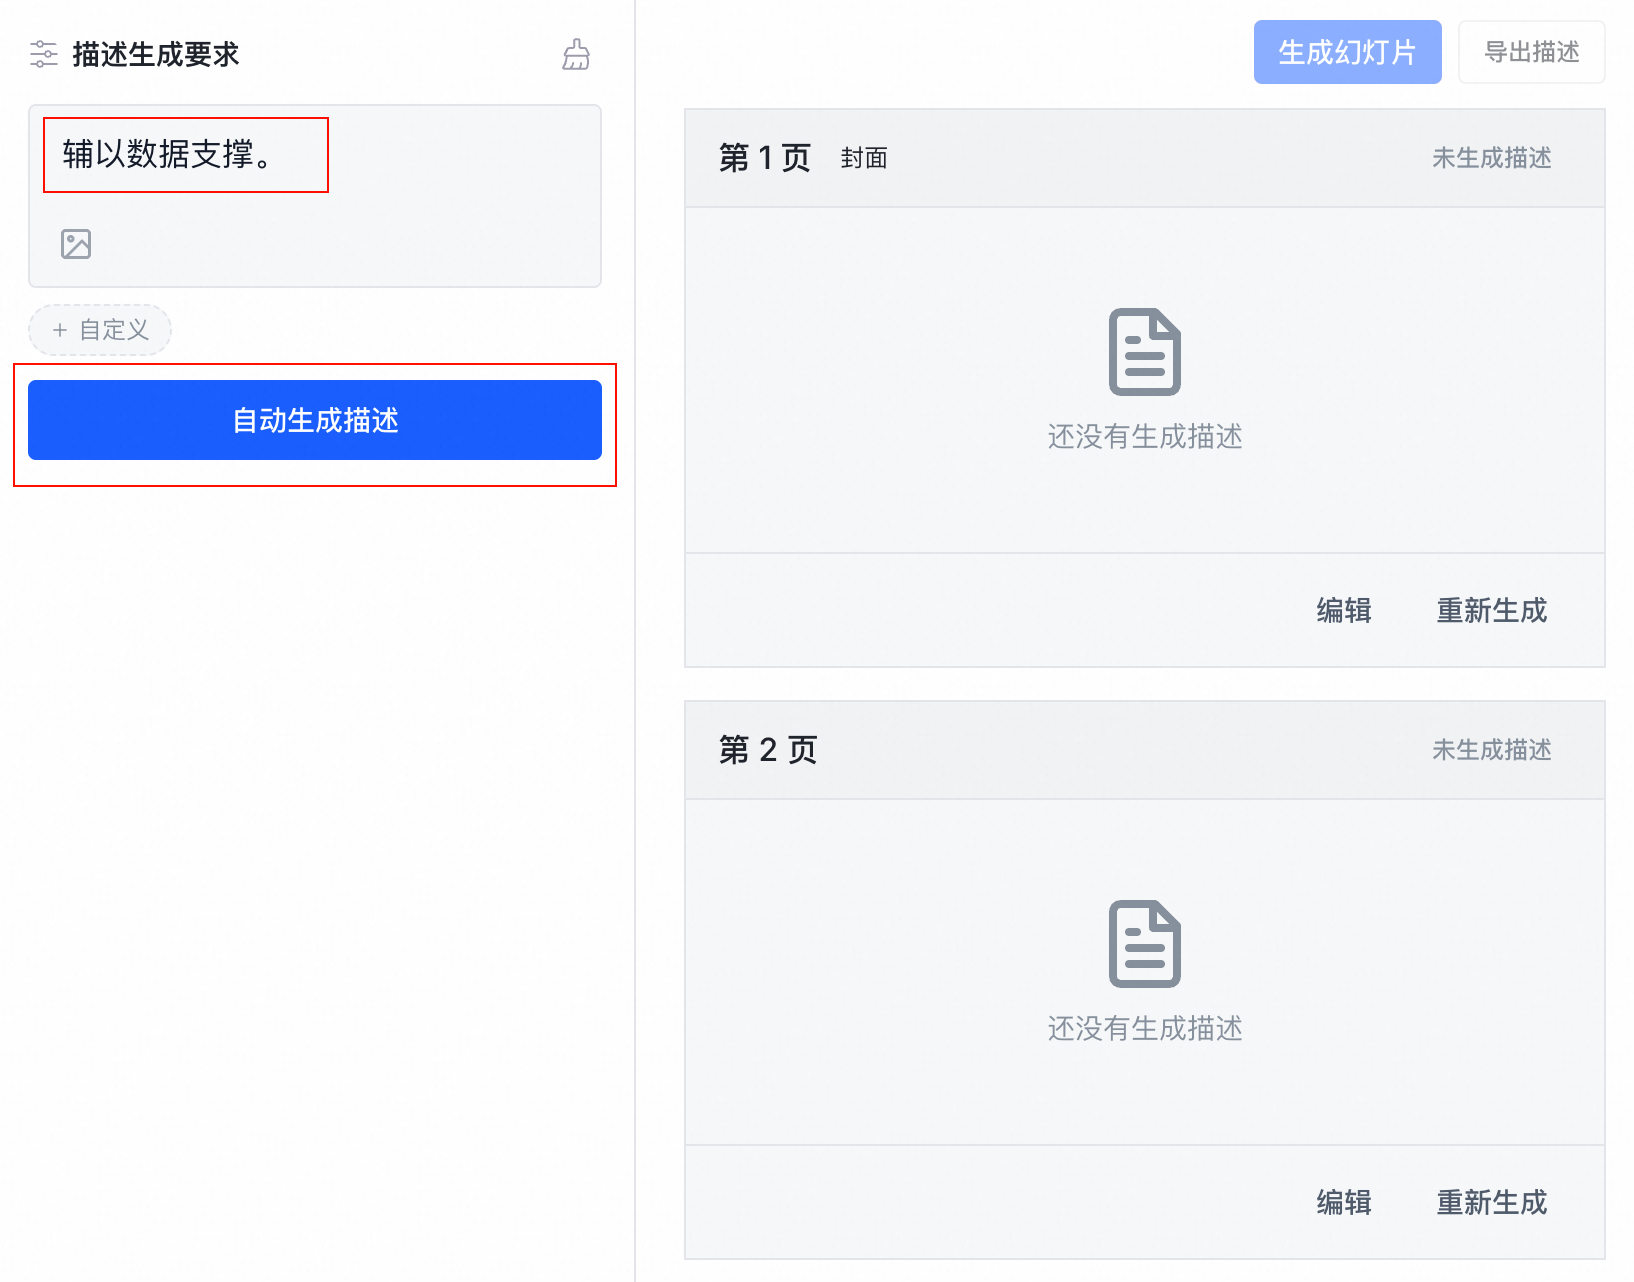This screenshot has height=1282, width=1634.
Task: Click the 第 1 页 heading
Action: 765,158
